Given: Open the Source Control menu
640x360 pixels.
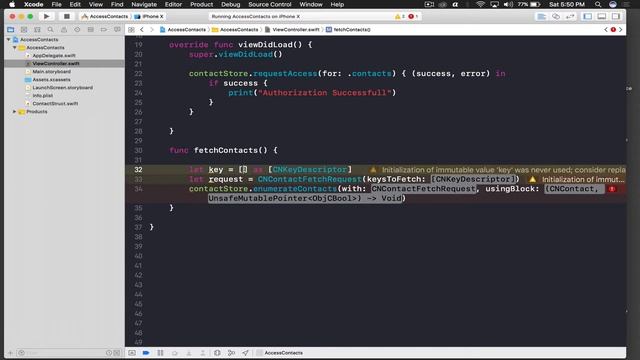Looking at the screenshot, I should 270,4.
